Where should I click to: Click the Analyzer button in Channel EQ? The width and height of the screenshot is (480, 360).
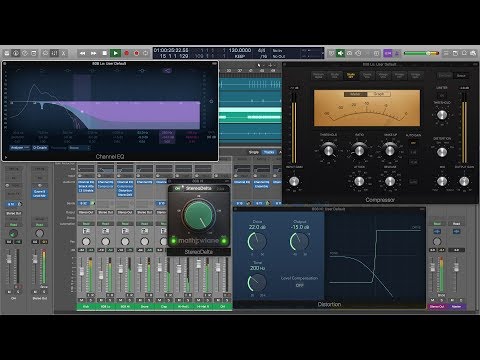click(20, 148)
